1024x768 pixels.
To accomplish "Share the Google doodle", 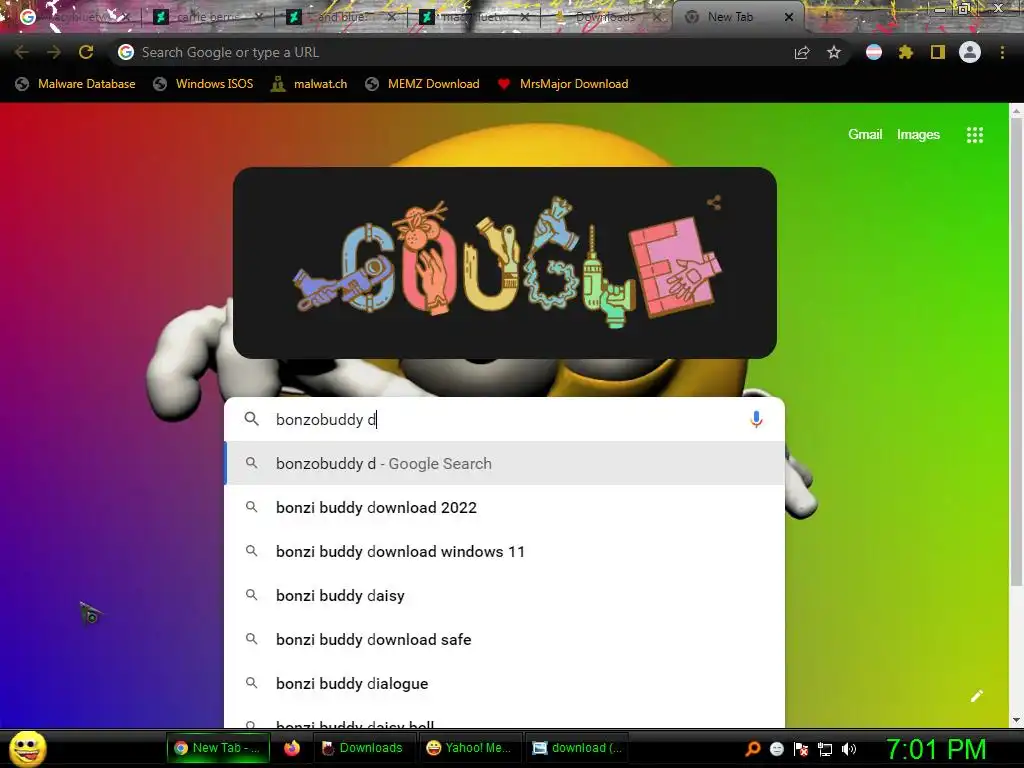I will 714,202.
